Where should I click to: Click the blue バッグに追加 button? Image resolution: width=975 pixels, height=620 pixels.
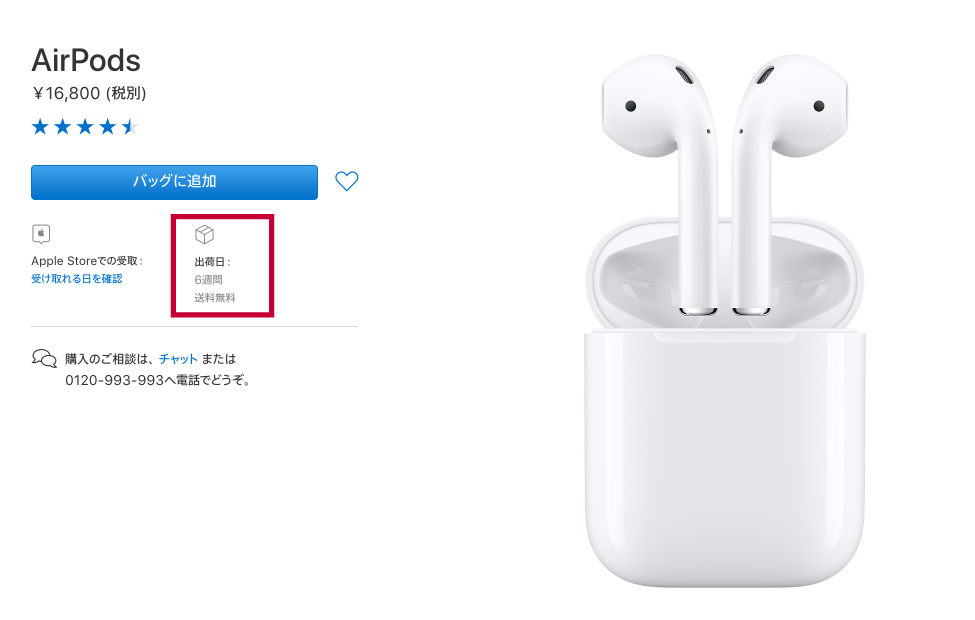click(174, 182)
